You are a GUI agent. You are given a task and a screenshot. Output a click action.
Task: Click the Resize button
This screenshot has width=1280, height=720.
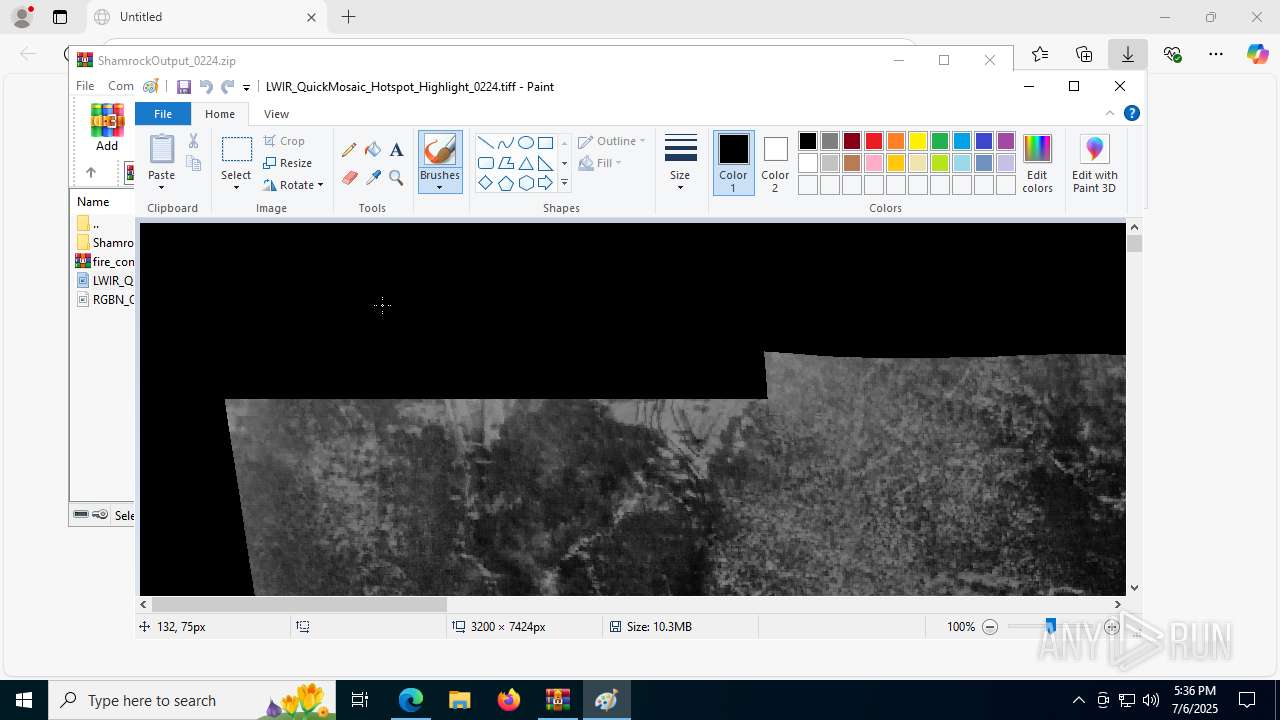[x=288, y=163]
